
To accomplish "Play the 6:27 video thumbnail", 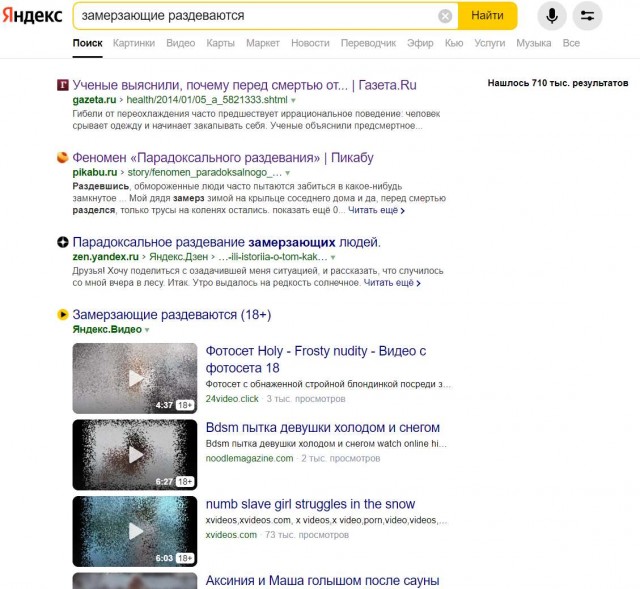I will (135, 455).
